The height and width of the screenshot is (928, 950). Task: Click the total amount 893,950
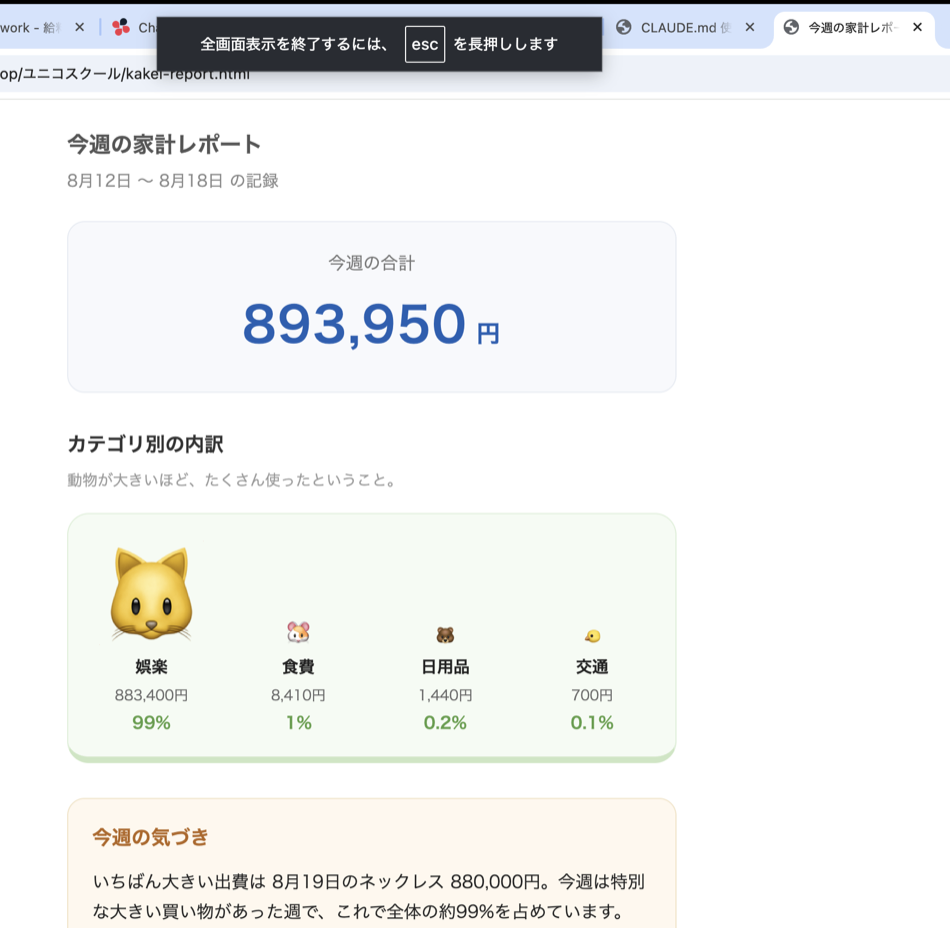[x=354, y=325]
